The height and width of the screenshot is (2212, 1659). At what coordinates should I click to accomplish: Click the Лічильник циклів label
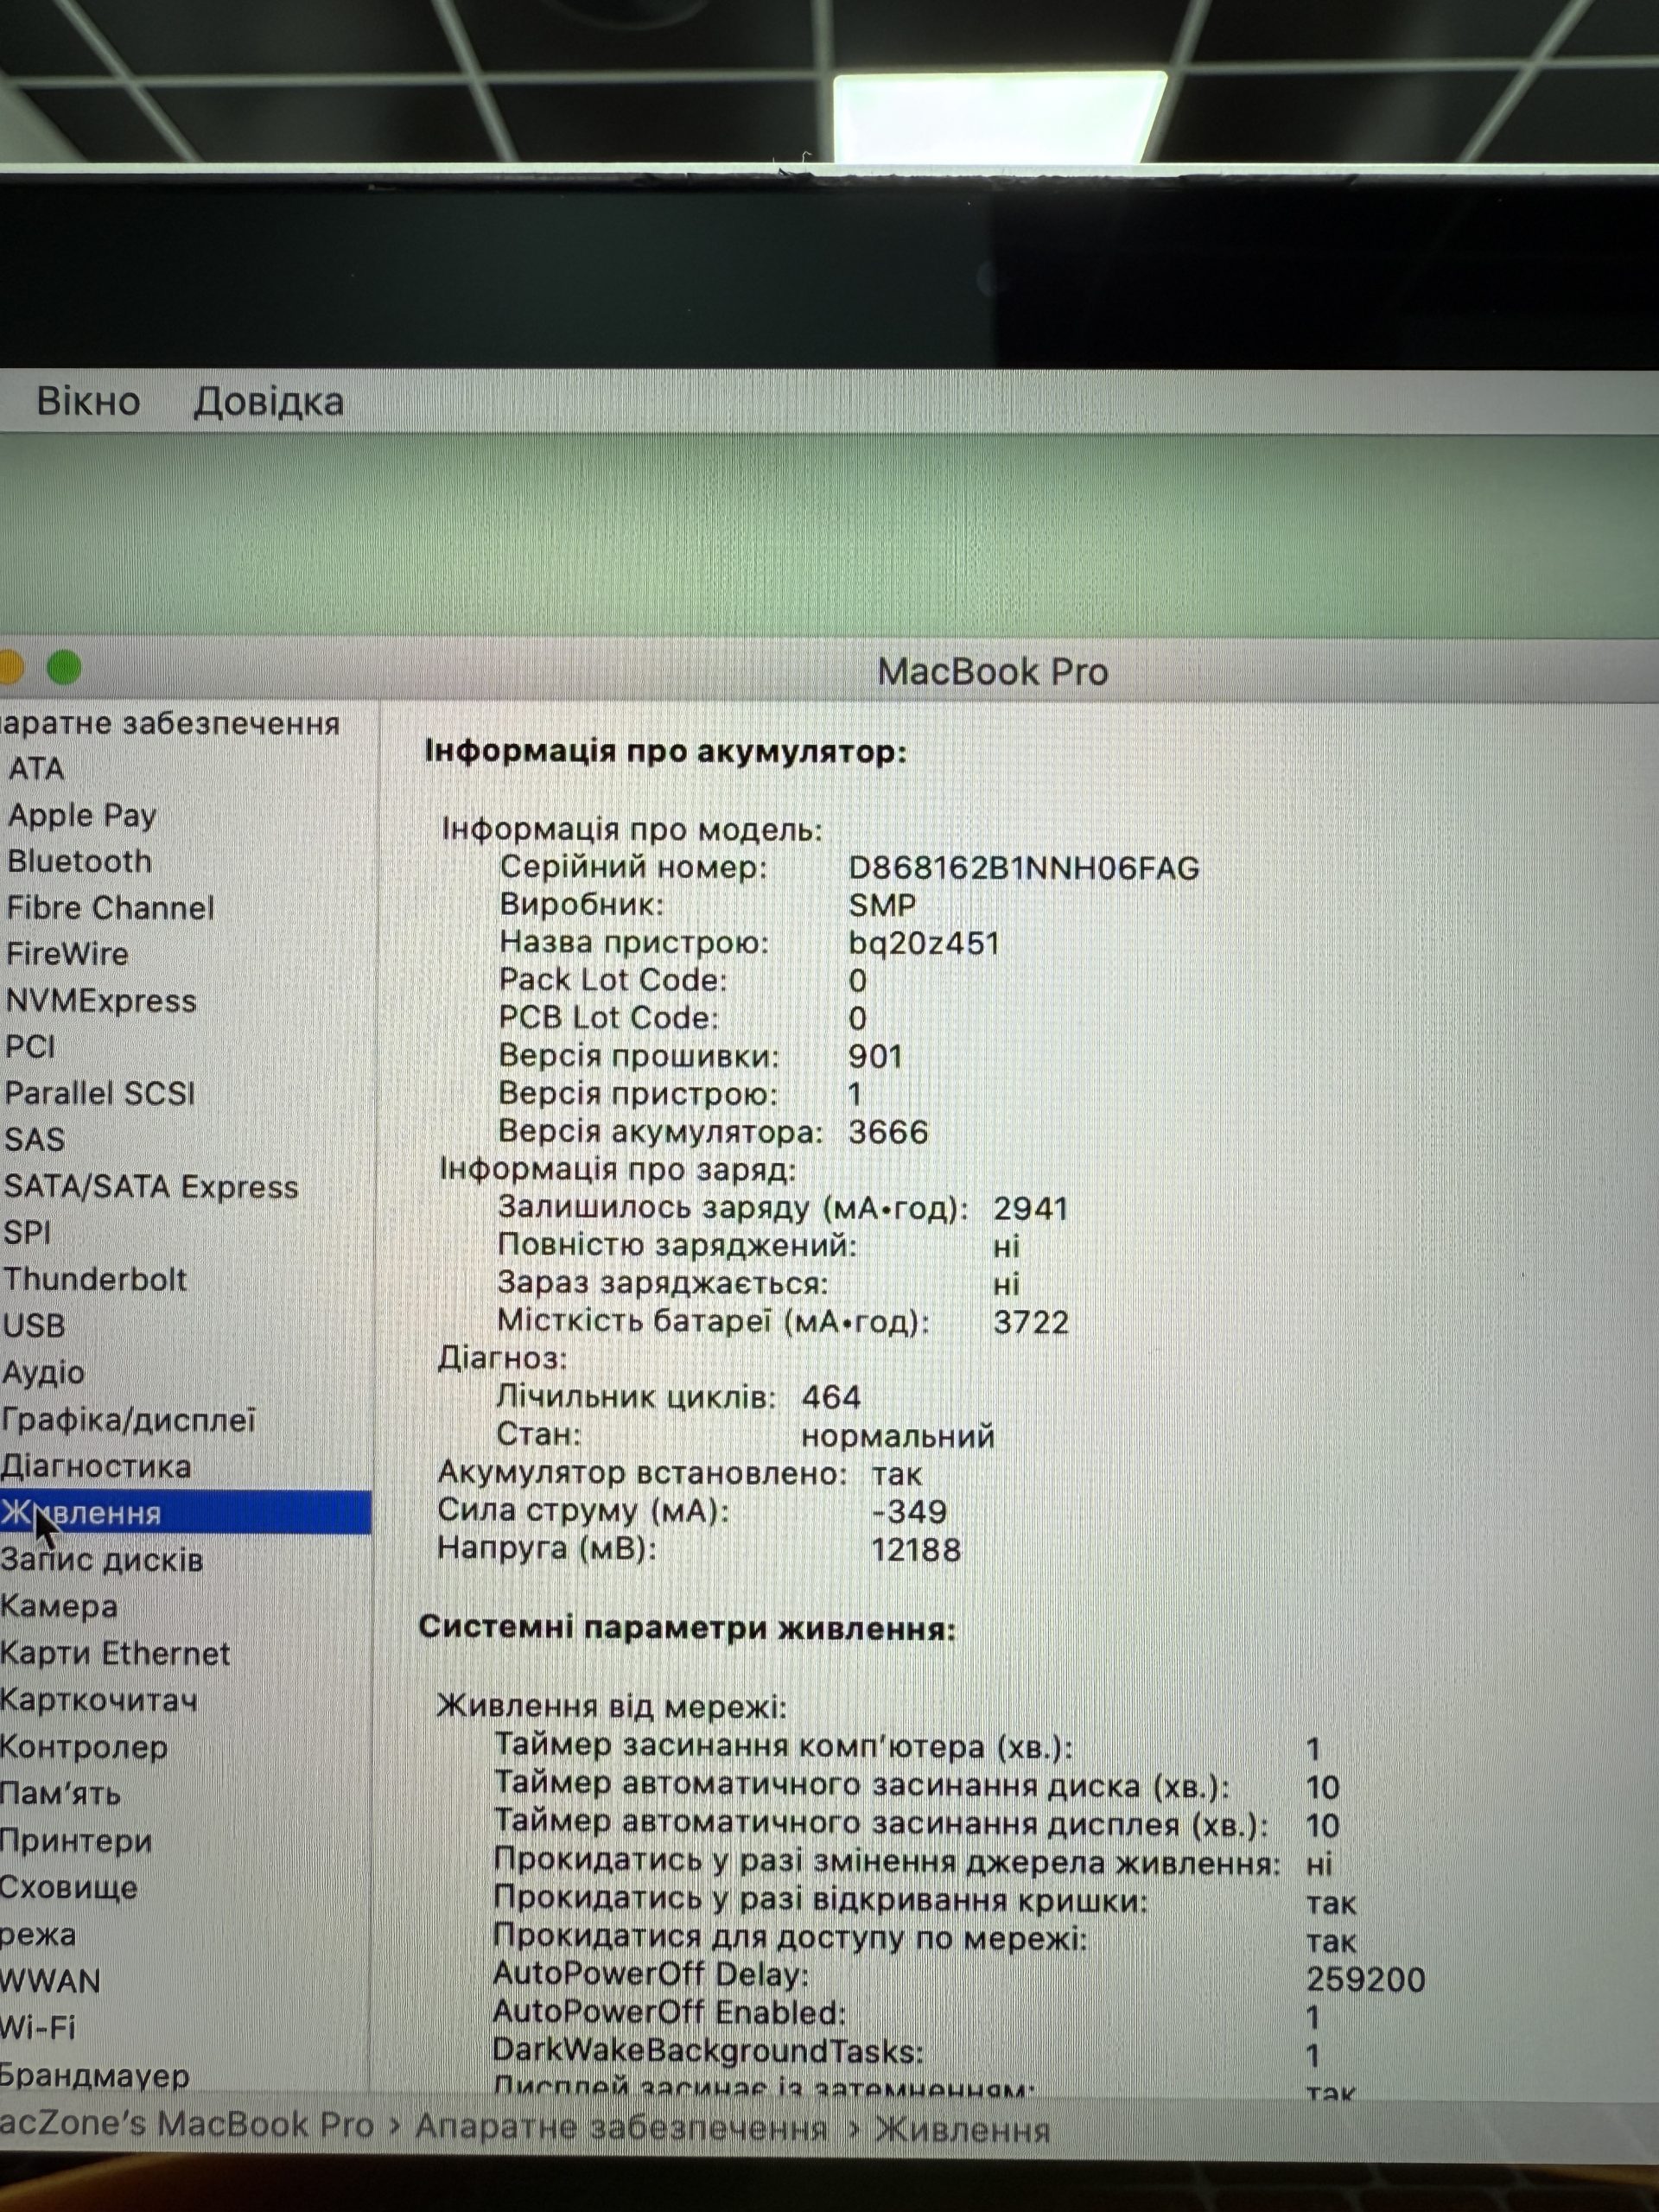[x=636, y=1397]
